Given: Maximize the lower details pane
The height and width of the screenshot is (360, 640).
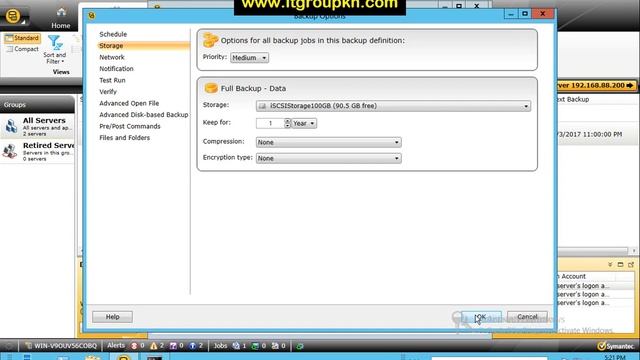Looking at the screenshot, I should pyautogui.click(x=620, y=265).
